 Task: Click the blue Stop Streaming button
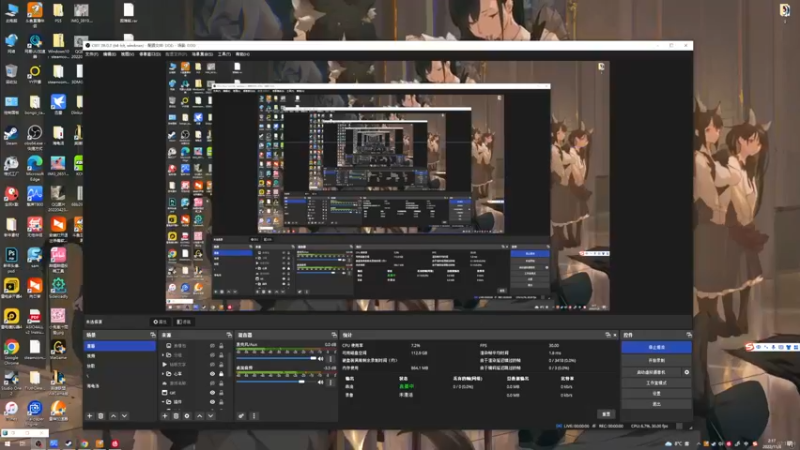point(656,347)
